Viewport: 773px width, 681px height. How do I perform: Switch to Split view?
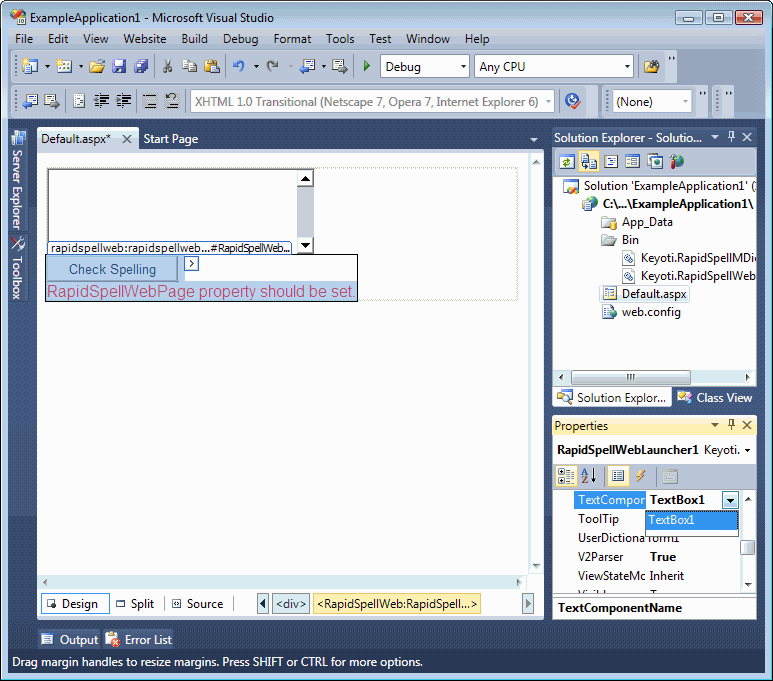coord(135,604)
